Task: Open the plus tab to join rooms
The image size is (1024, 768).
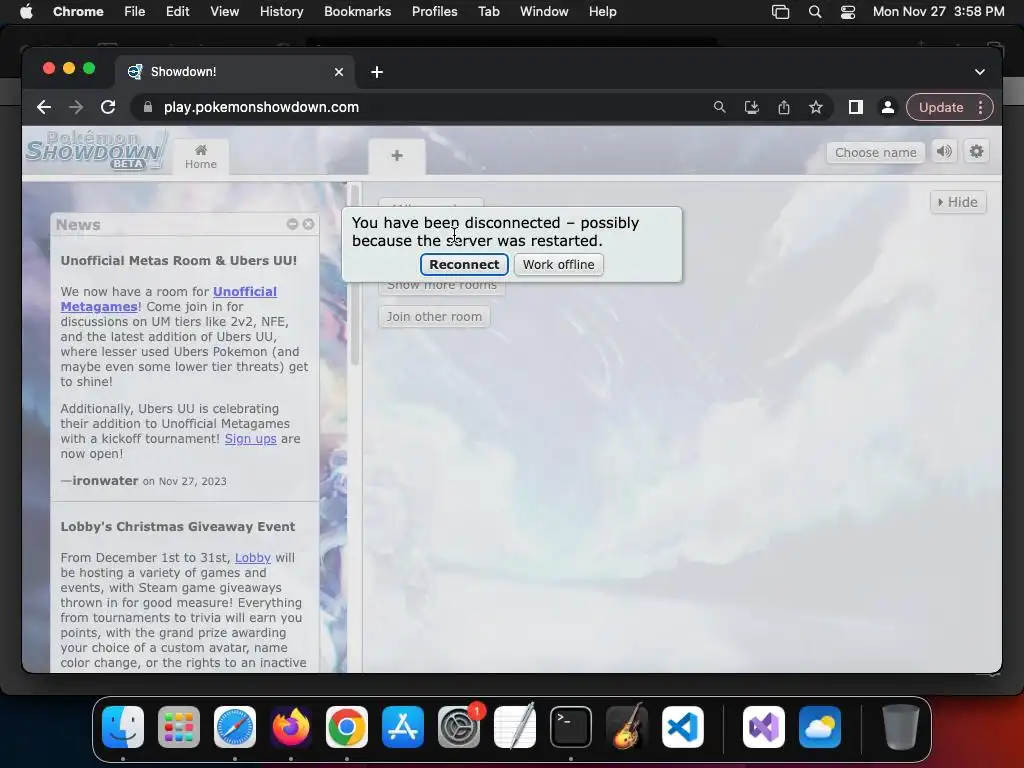Action: 396,156
